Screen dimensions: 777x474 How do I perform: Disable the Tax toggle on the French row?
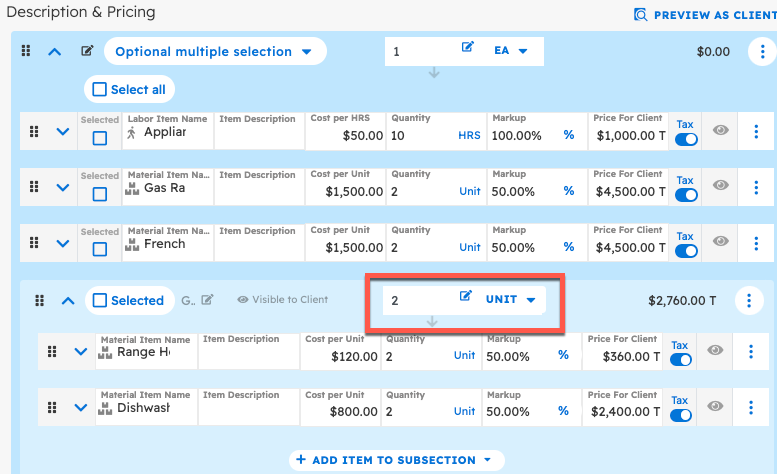[x=685, y=251]
